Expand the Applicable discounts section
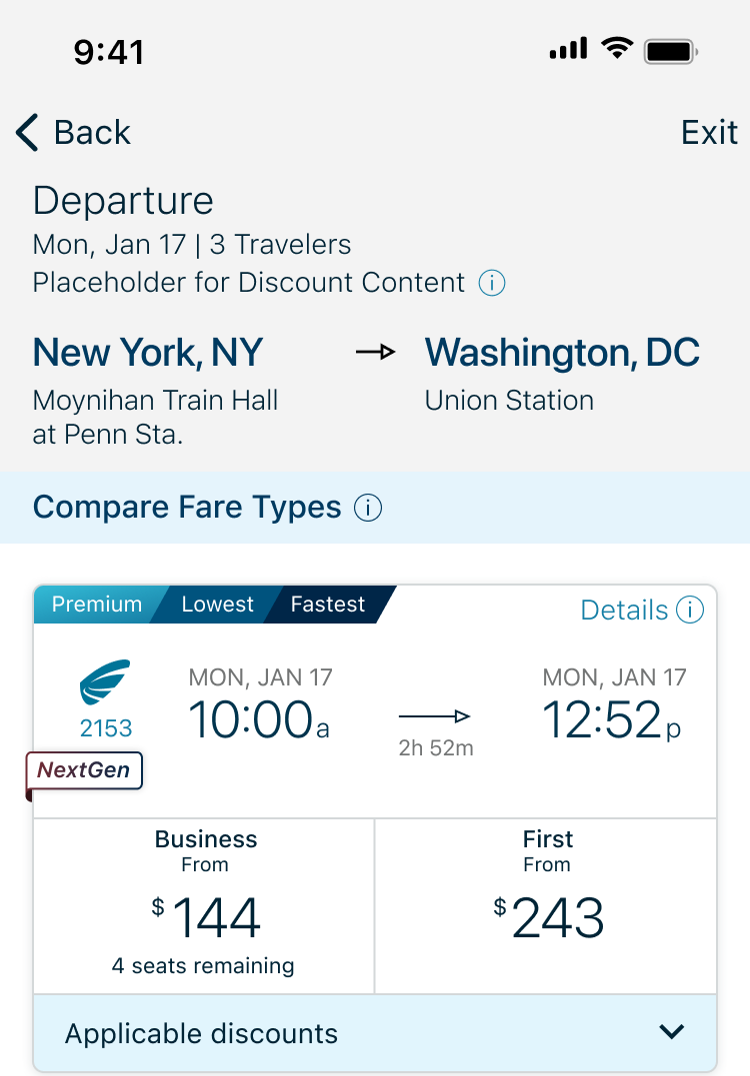The image size is (750, 1076). [375, 1033]
